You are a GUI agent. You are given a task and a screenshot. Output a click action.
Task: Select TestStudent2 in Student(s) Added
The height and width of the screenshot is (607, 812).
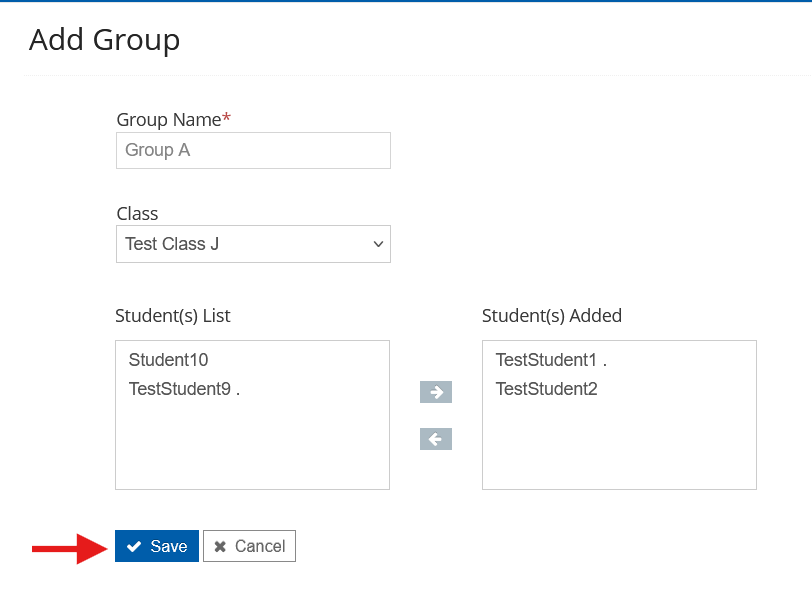(x=546, y=389)
